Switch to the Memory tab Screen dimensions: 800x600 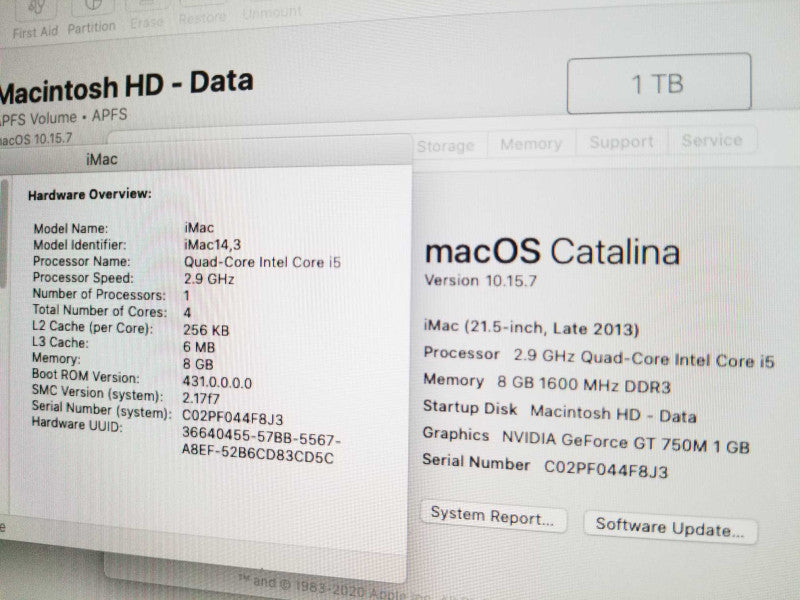coord(531,144)
